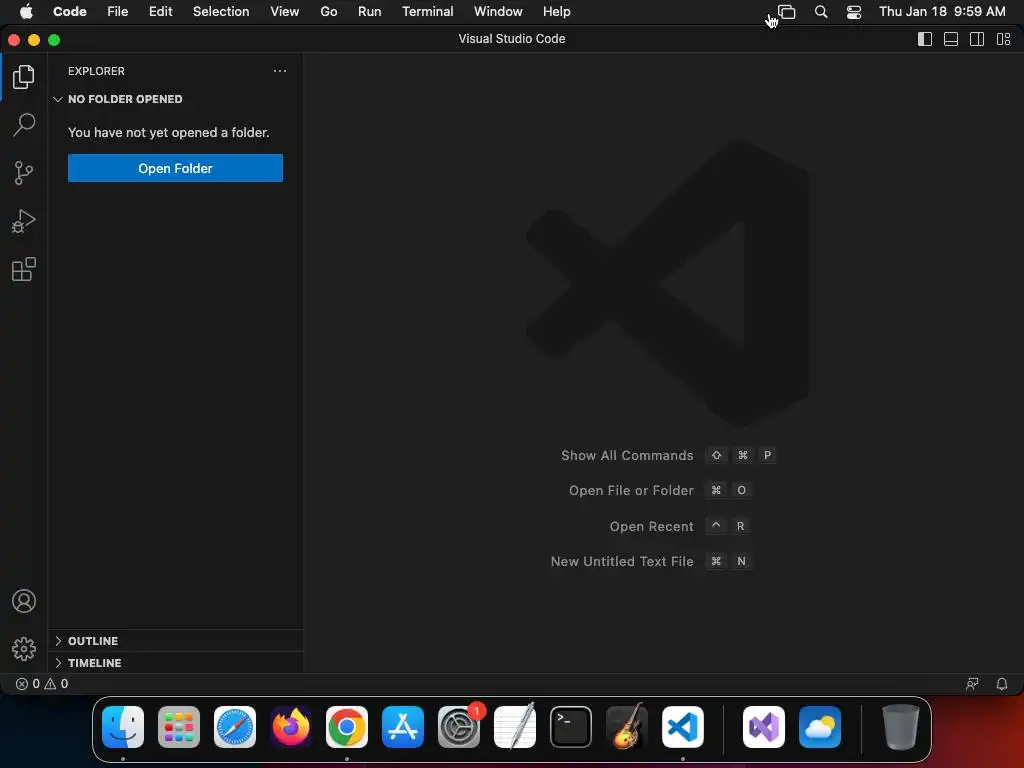The image size is (1024, 768).
Task: Launch Google Chrome from the Dock
Action: click(347, 727)
